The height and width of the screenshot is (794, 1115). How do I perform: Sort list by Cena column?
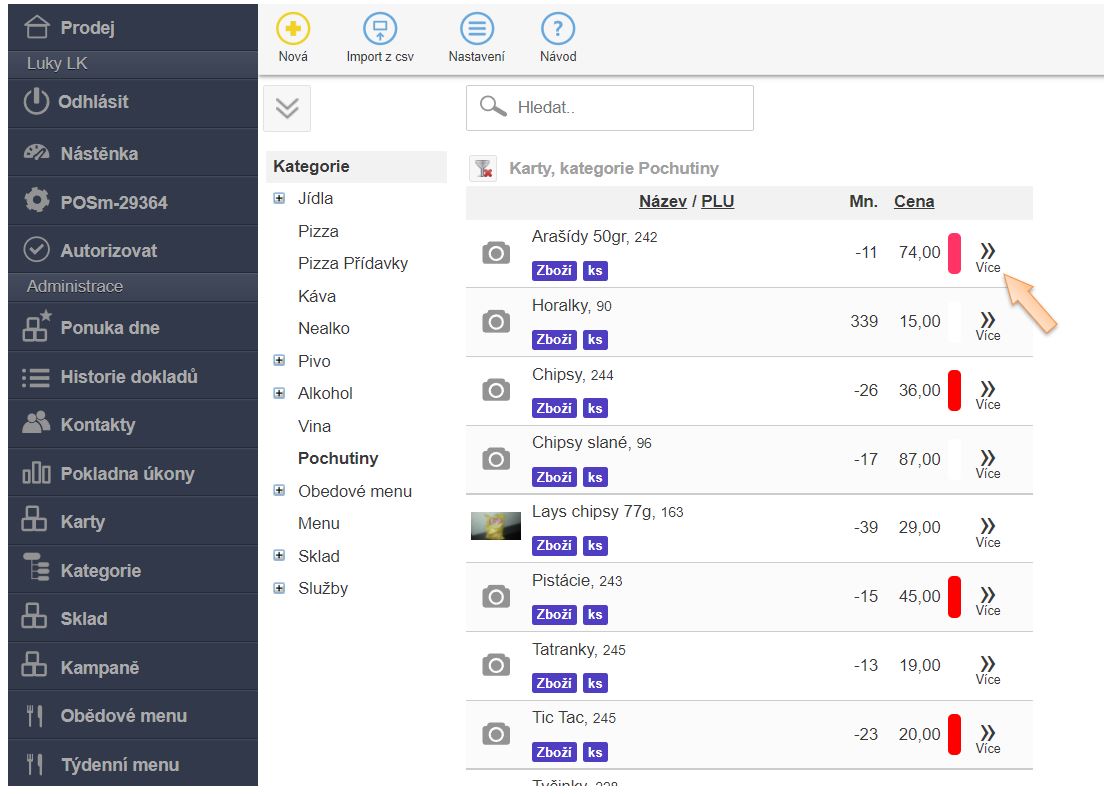pos(914,201)
